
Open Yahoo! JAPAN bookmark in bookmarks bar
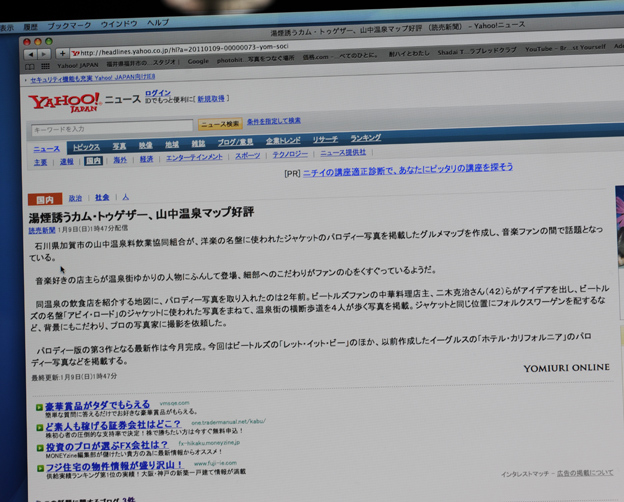coord(78,65)
